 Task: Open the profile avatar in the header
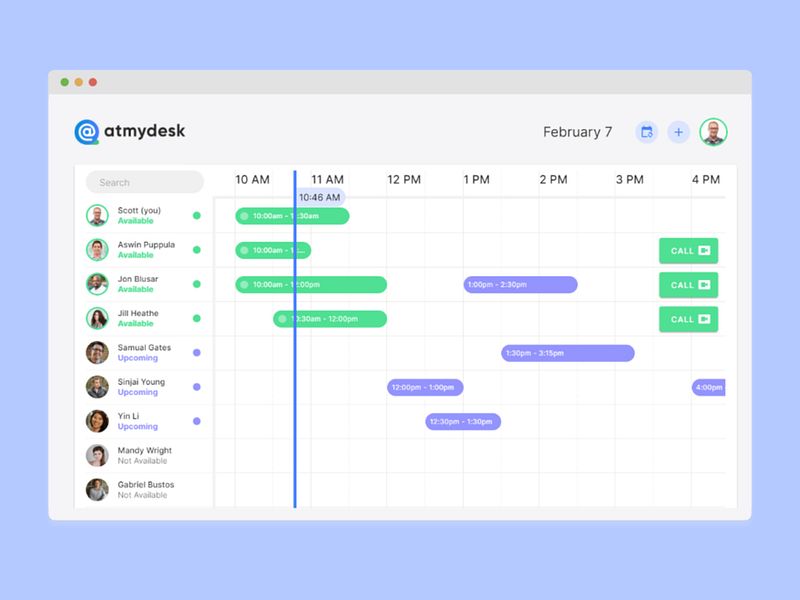click(x=713, y=132)
